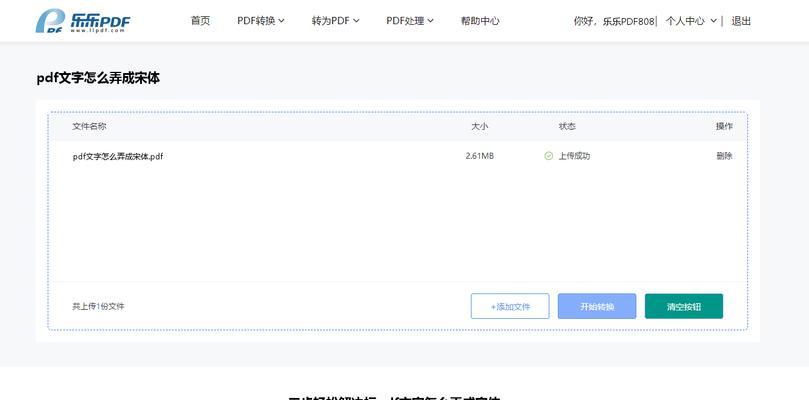Click the page heading pdf文字怎么弄成宋体
Viewport: 809px width, 400px height.
coord(98,78)
